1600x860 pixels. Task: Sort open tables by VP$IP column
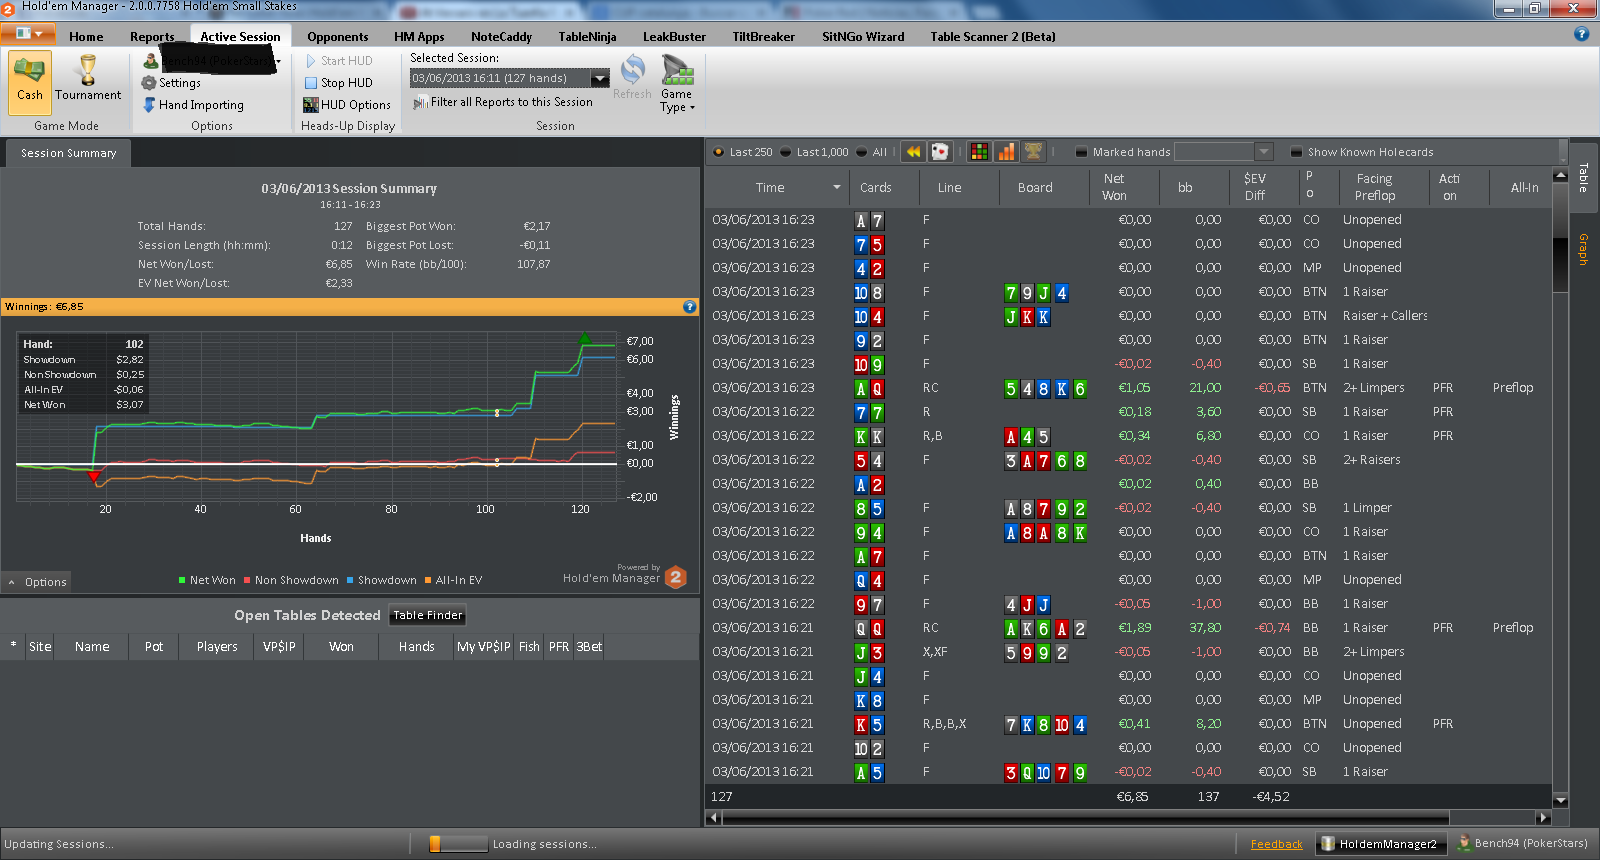point(279,647)
